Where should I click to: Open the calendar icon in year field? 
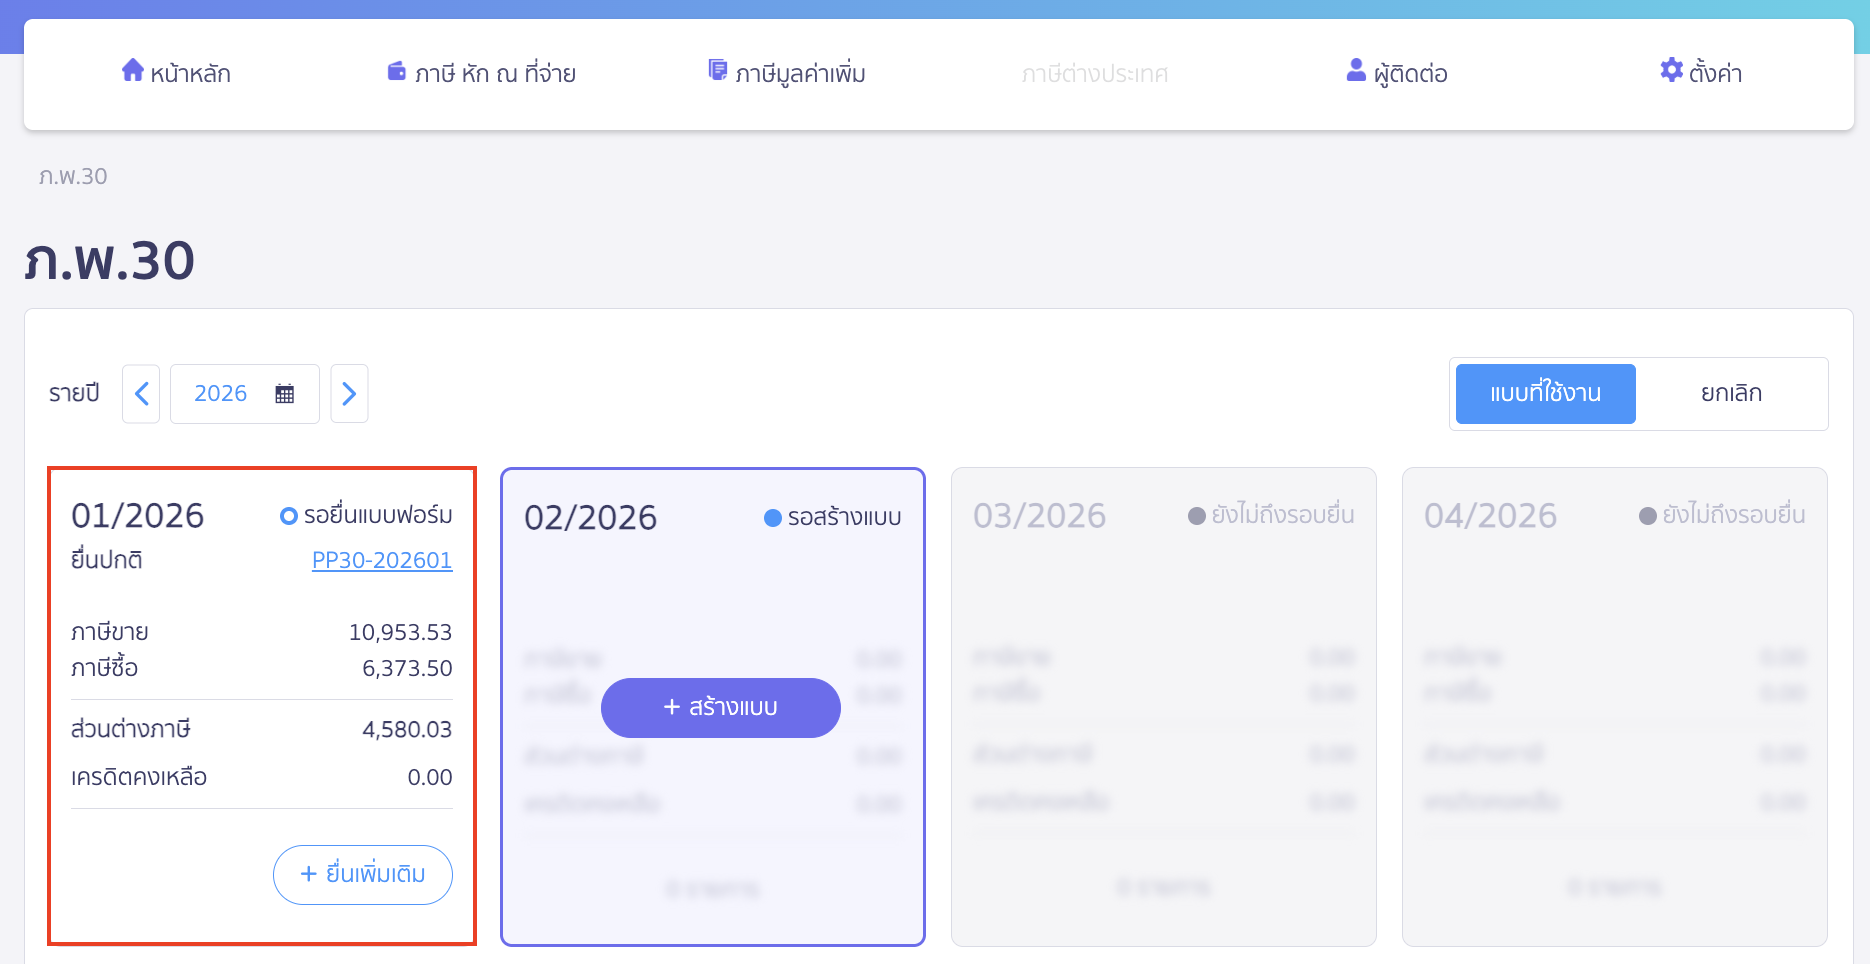(x=285, y=394)
